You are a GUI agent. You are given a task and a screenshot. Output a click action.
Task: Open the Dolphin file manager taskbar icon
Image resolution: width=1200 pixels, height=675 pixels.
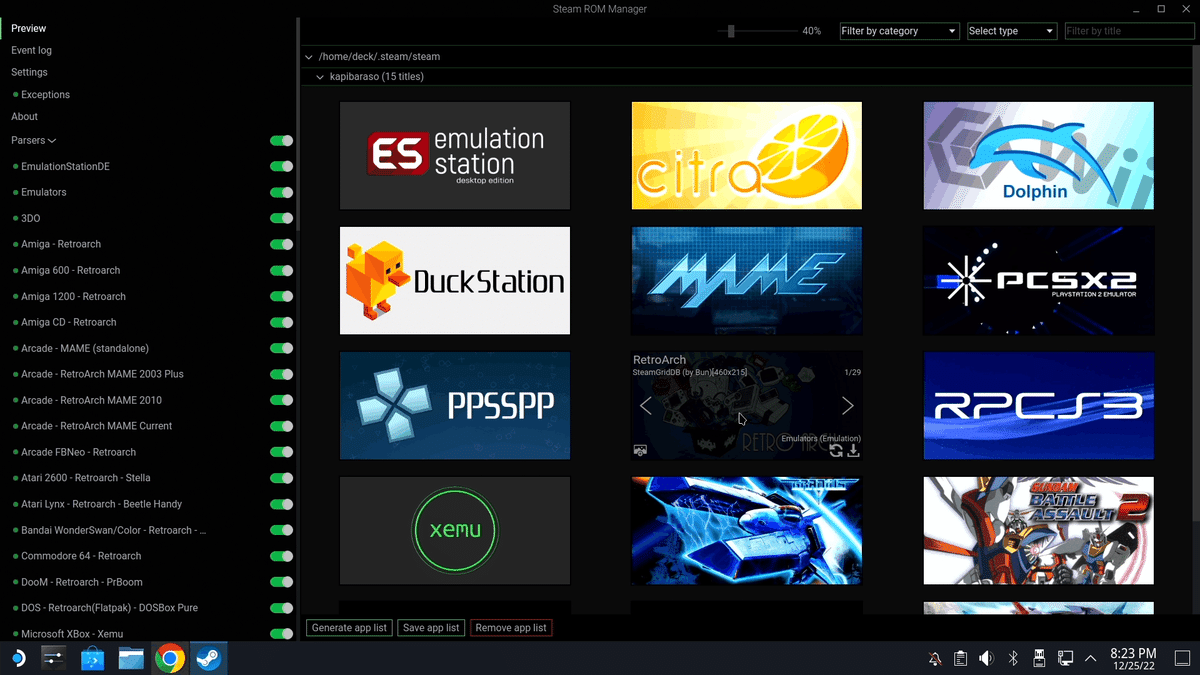[x=131, y=658]
